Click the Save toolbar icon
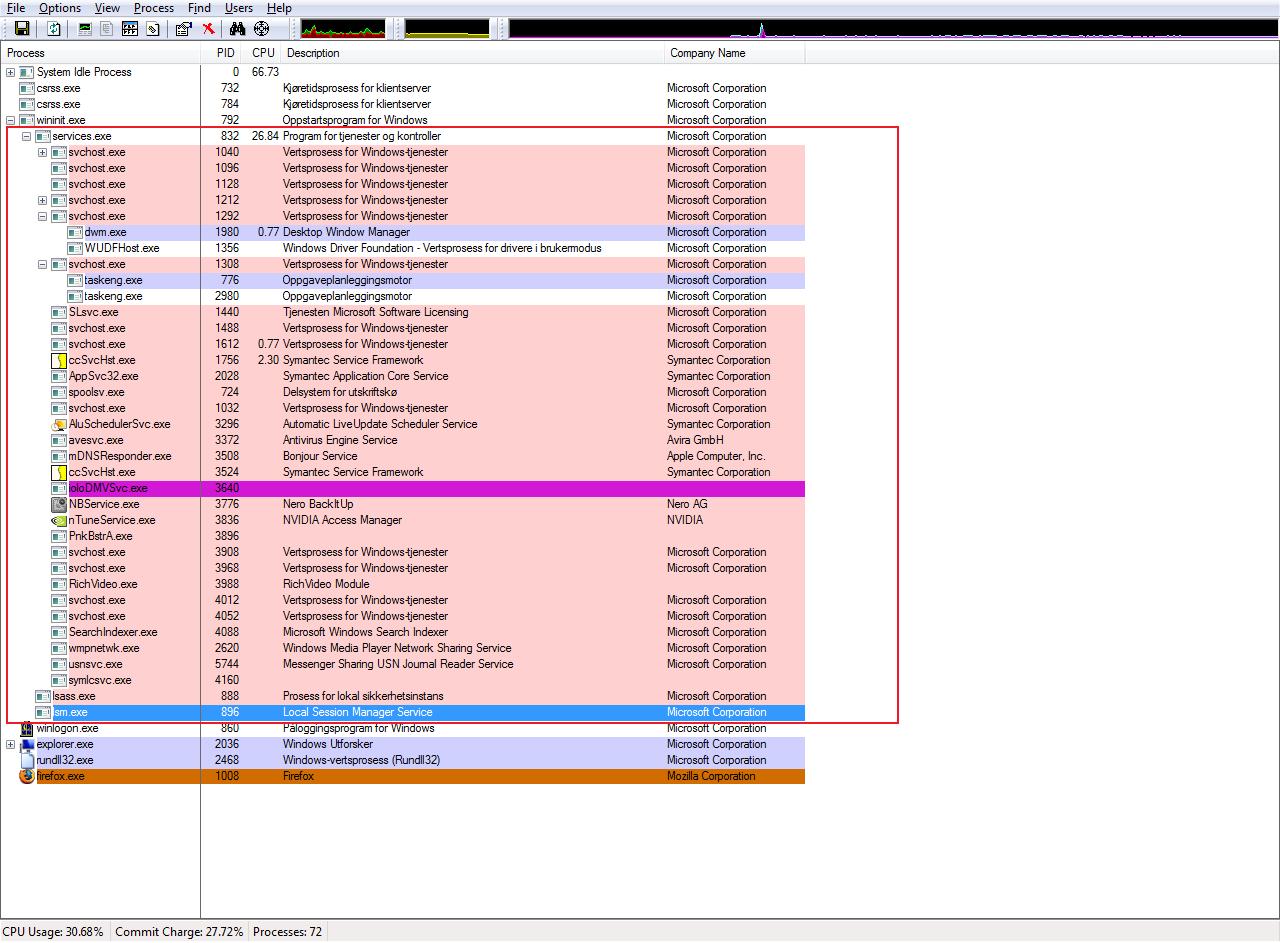 pyautogui.click(x=21, y=29)
